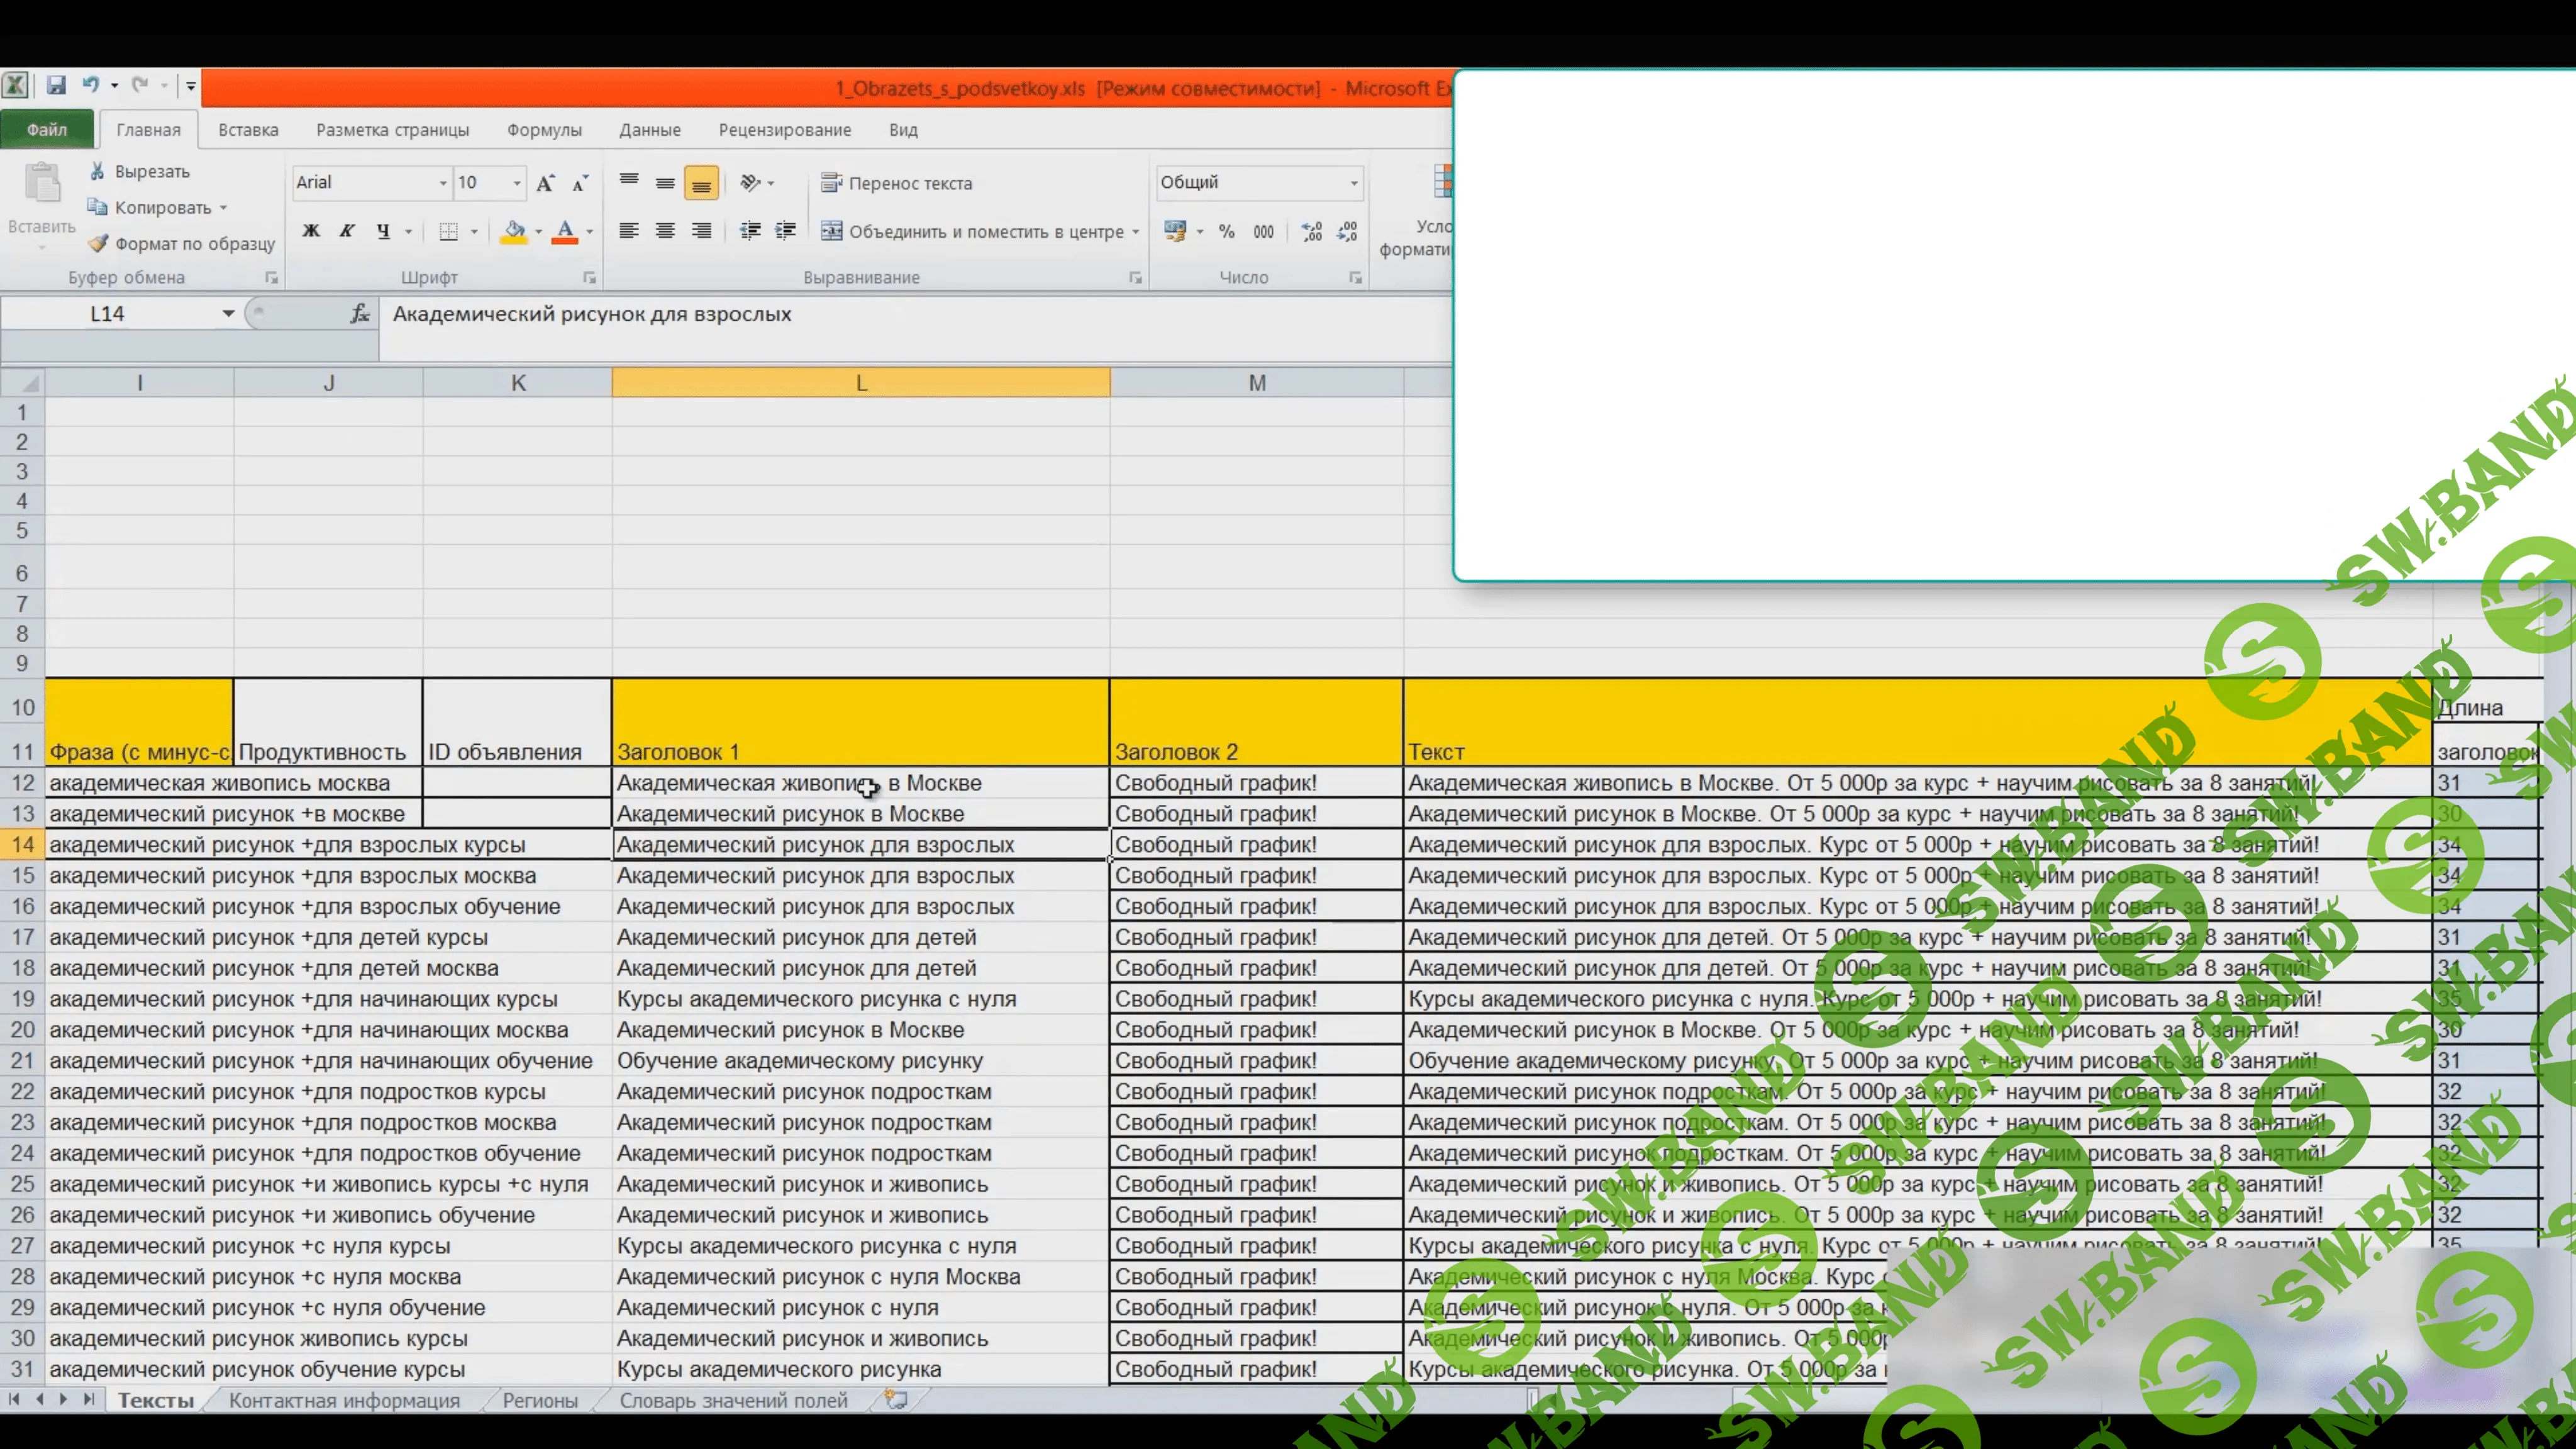
Task: Open the Name Box dropdown arrow
Action: pyautogui.click(x=228, y=314)
